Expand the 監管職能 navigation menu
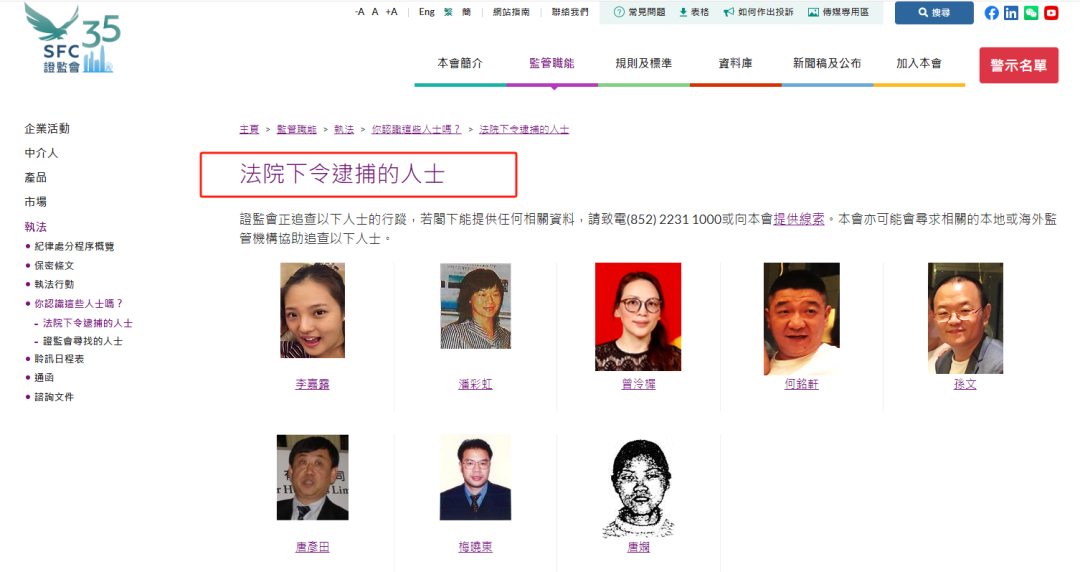The width and height of the screenshot is (1080, 572). pyautogui.click(x=552, y=63)
